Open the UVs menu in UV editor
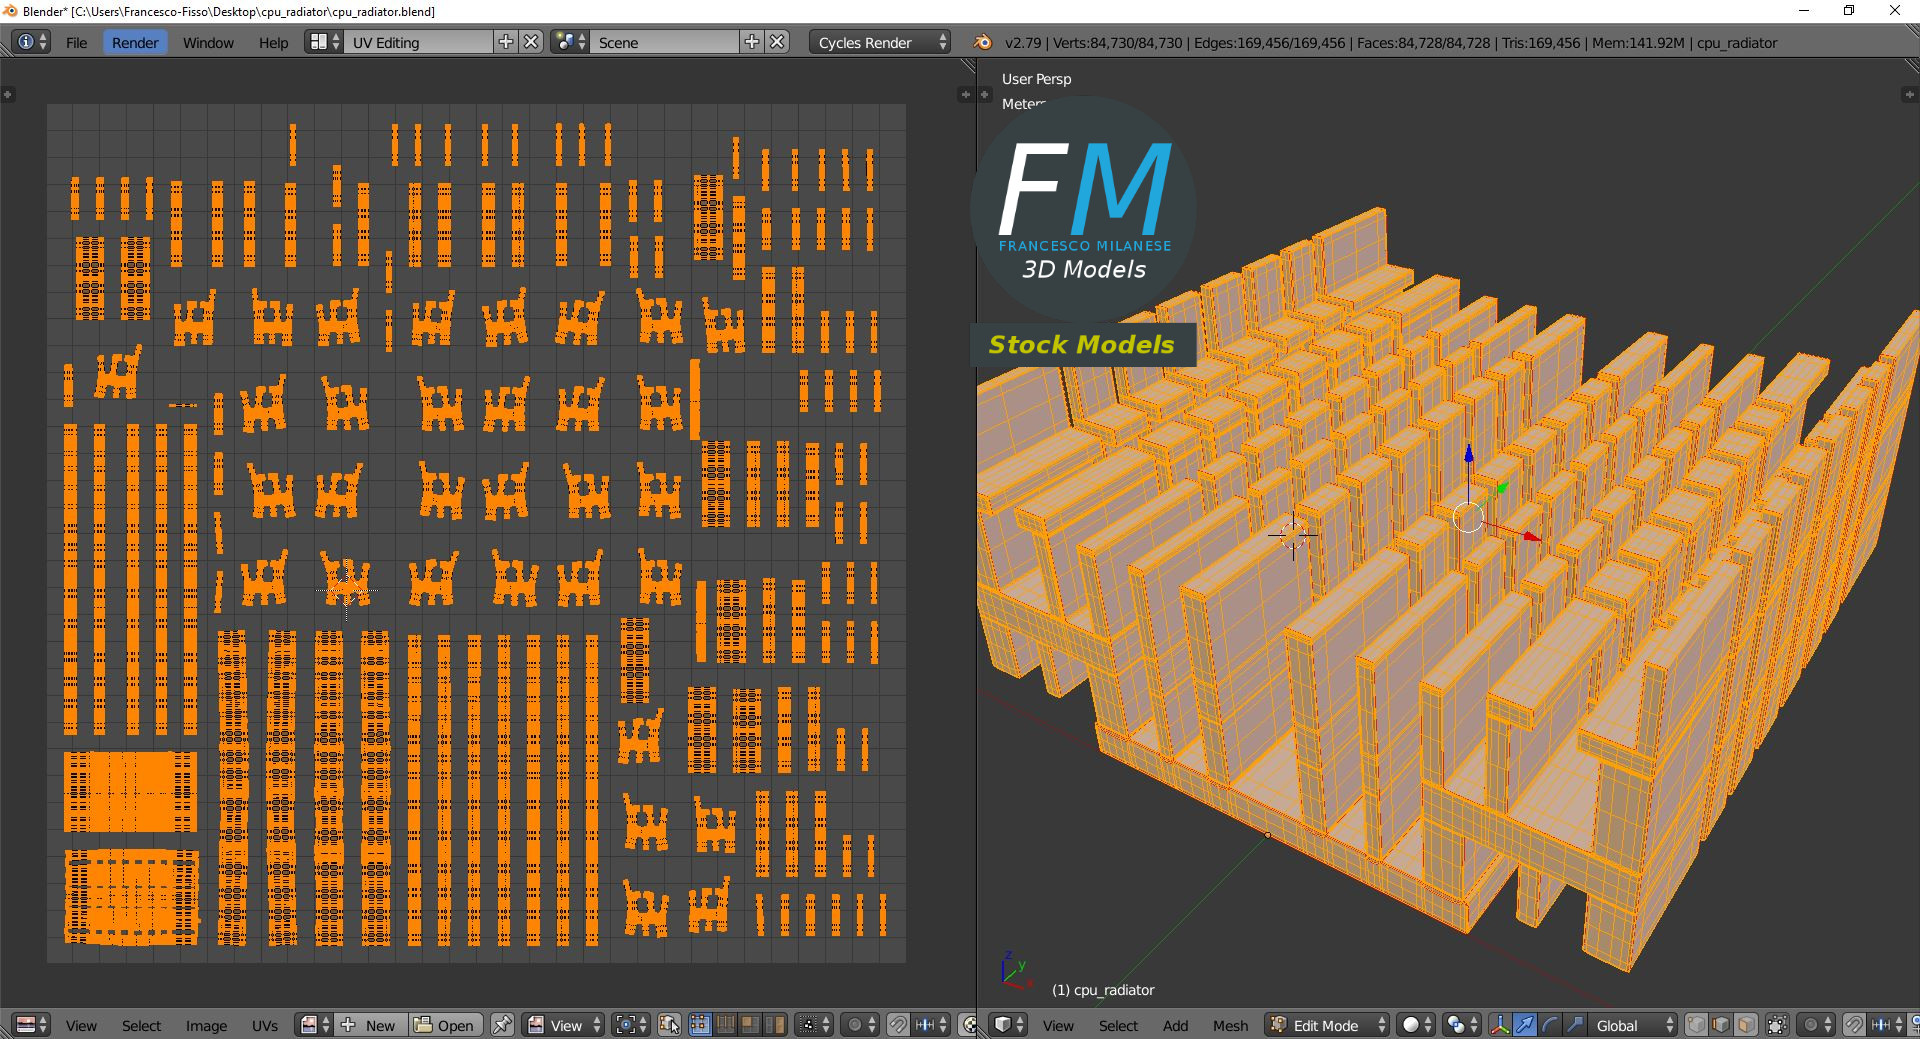Viewport: 1920px width, 1039px height. (x=265, y=1025)
